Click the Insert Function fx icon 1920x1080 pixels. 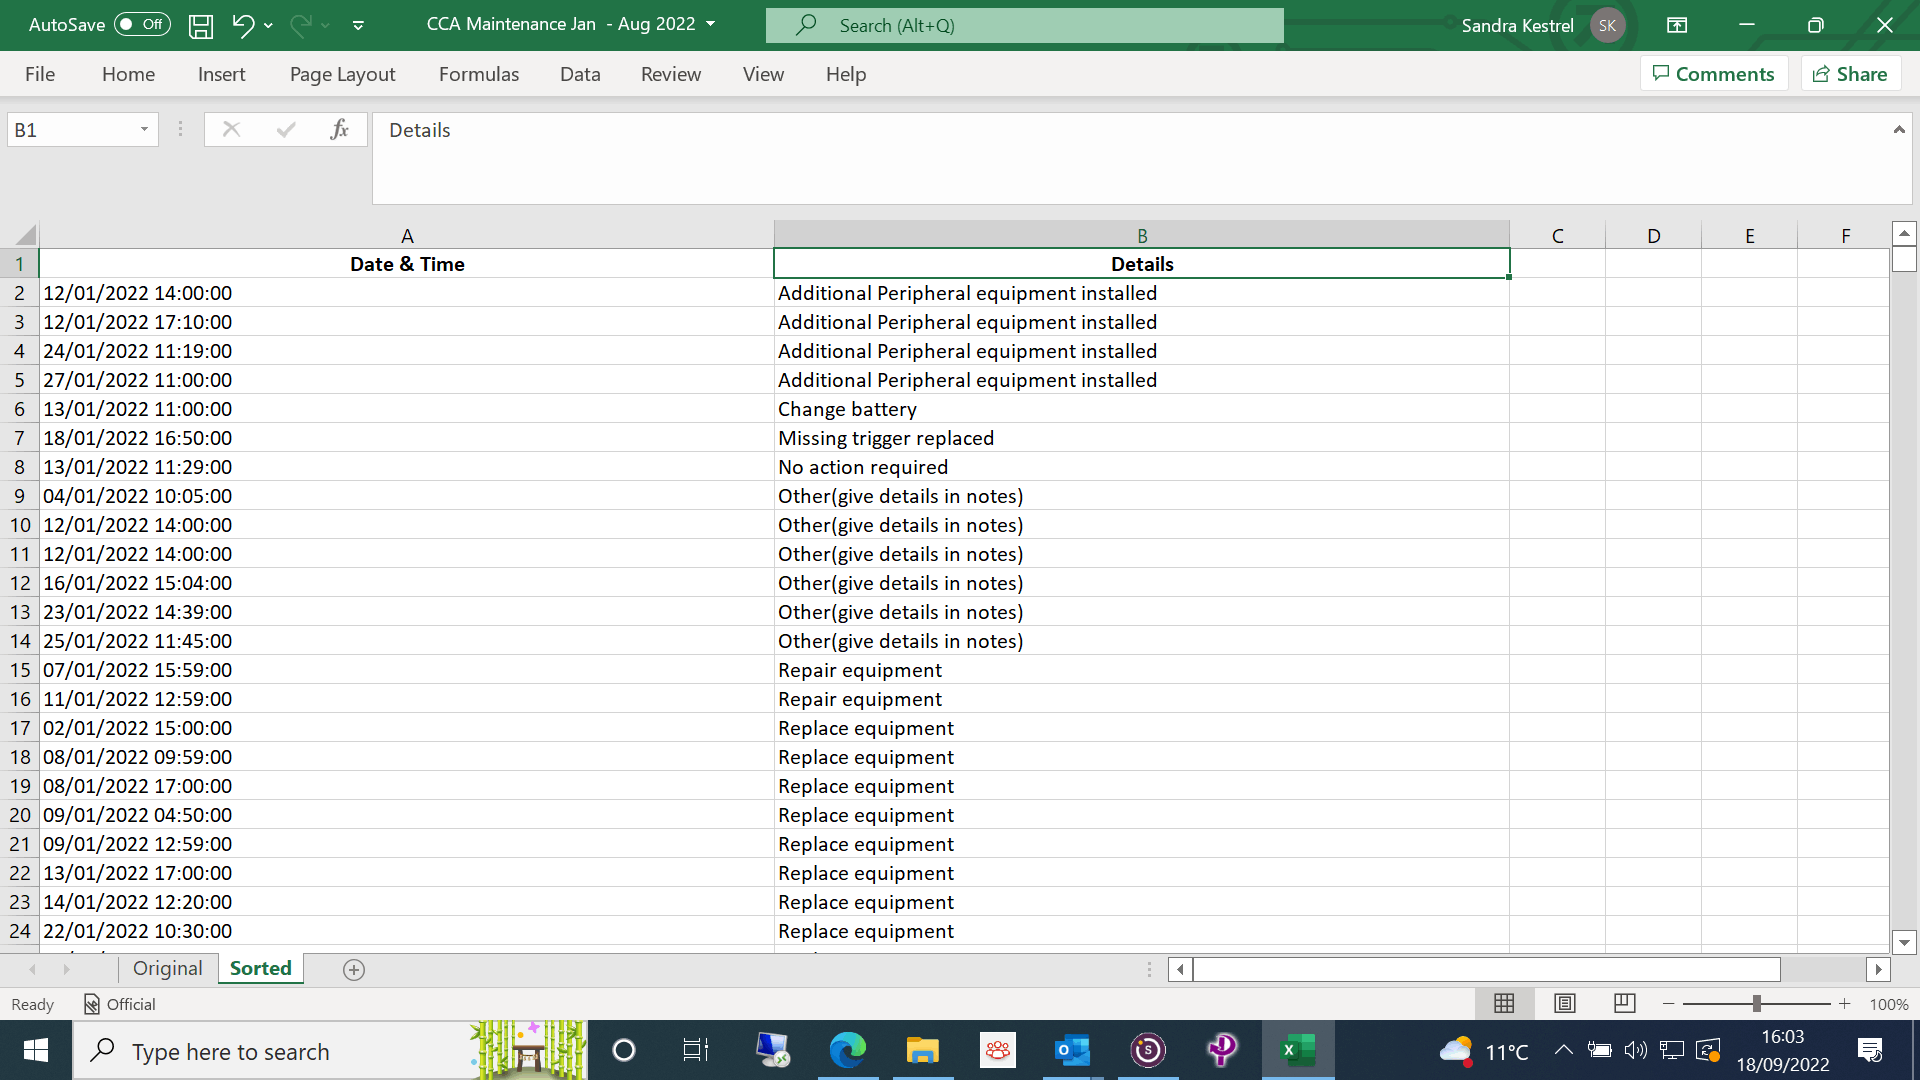click(x=339, y=129)
